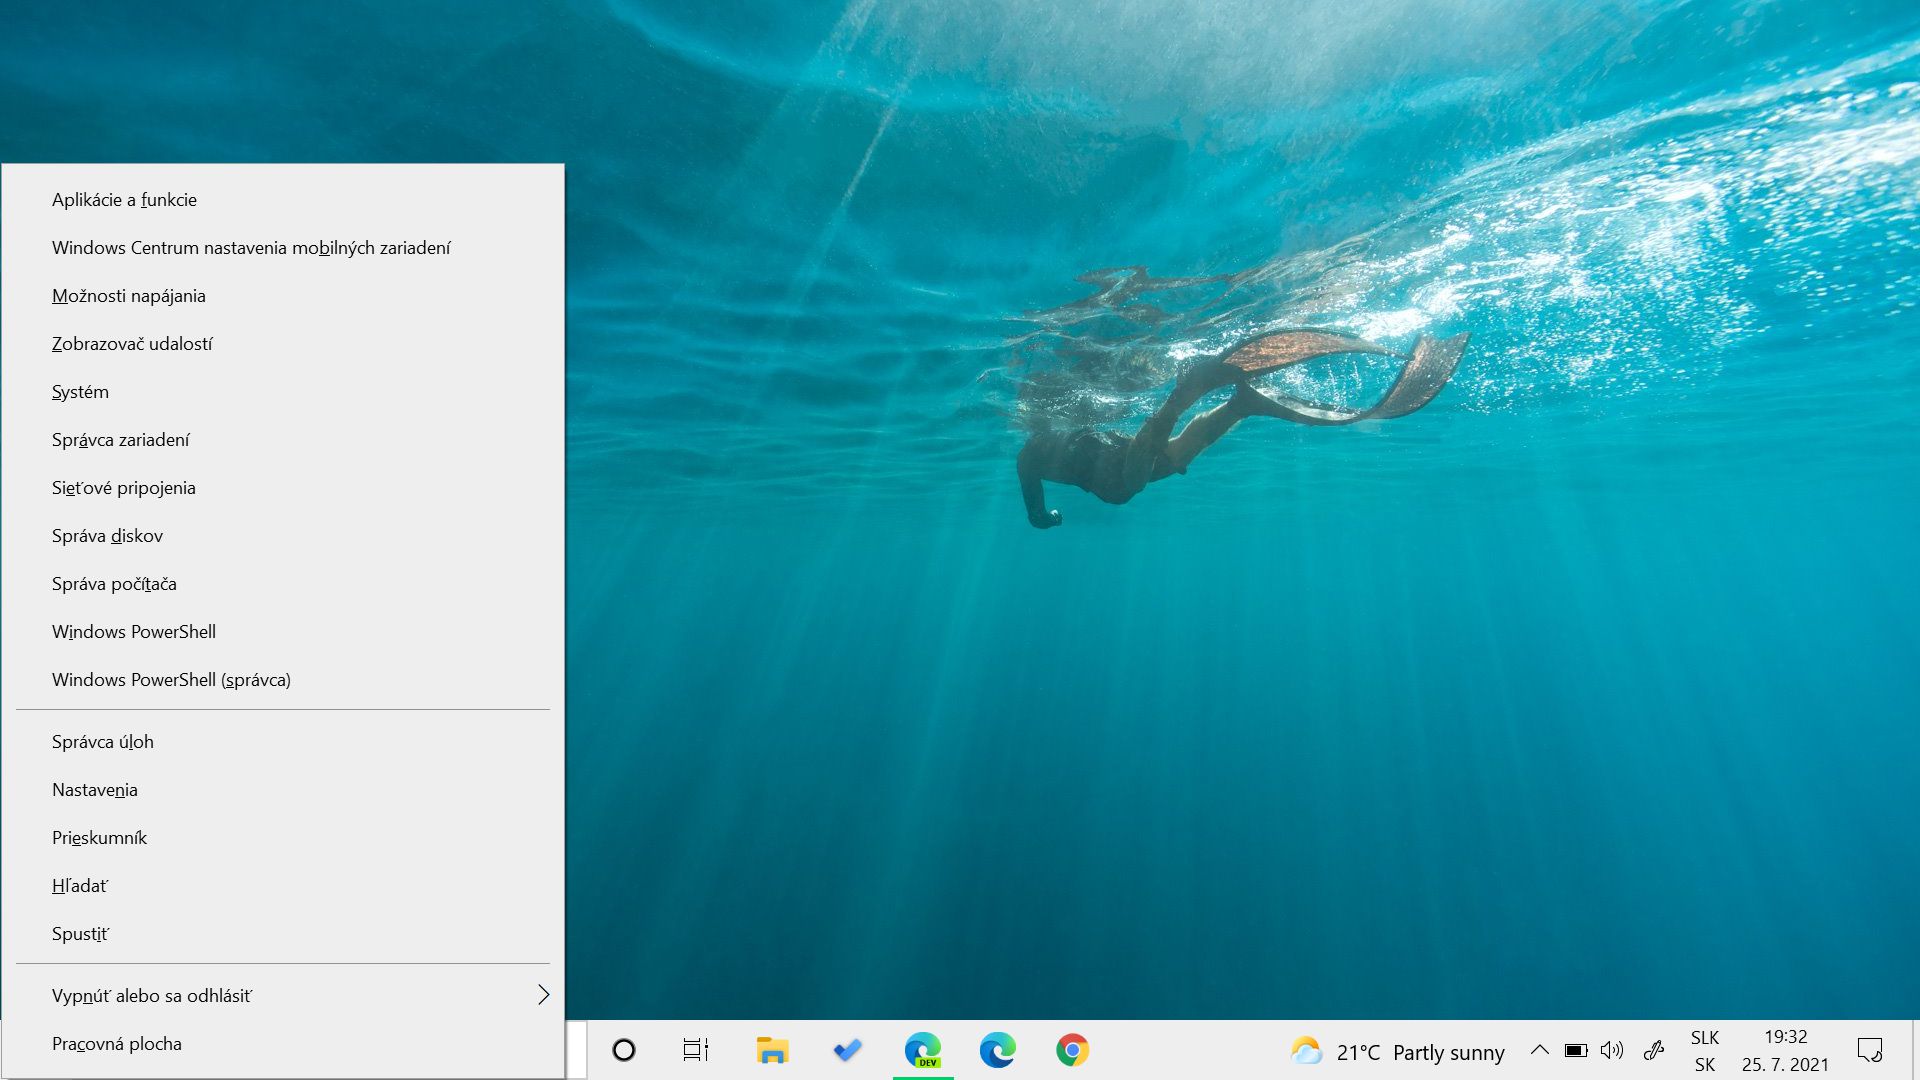Open Windows Ink pen workspace icon
The height and width of the screenshot is (1080, 1920).
tap(1654, 1050)
